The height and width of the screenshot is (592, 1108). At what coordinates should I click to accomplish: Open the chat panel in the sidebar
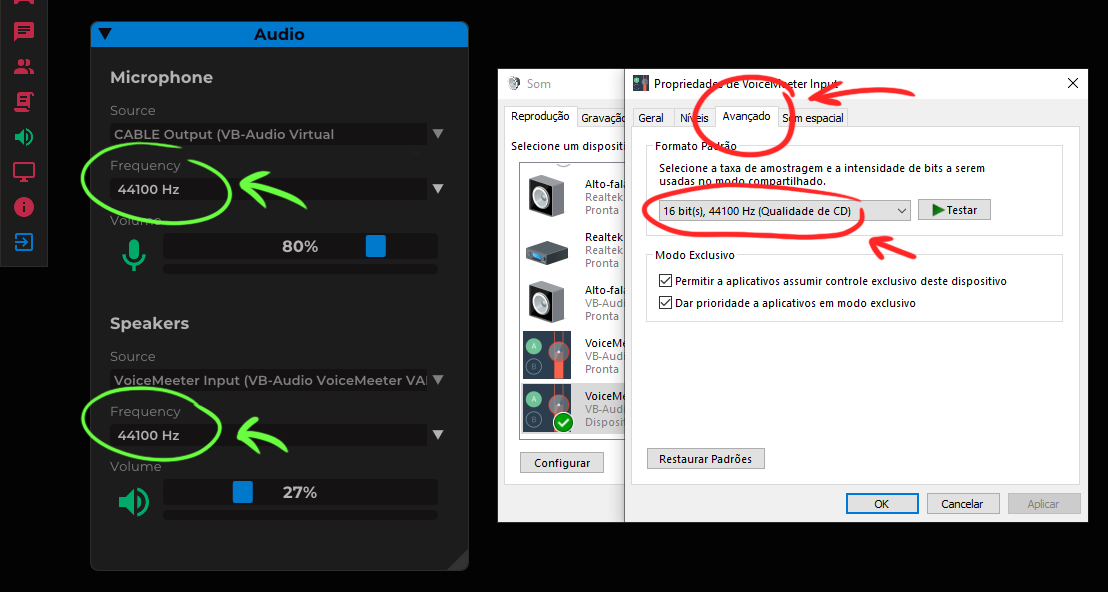(x=25, y=31)
